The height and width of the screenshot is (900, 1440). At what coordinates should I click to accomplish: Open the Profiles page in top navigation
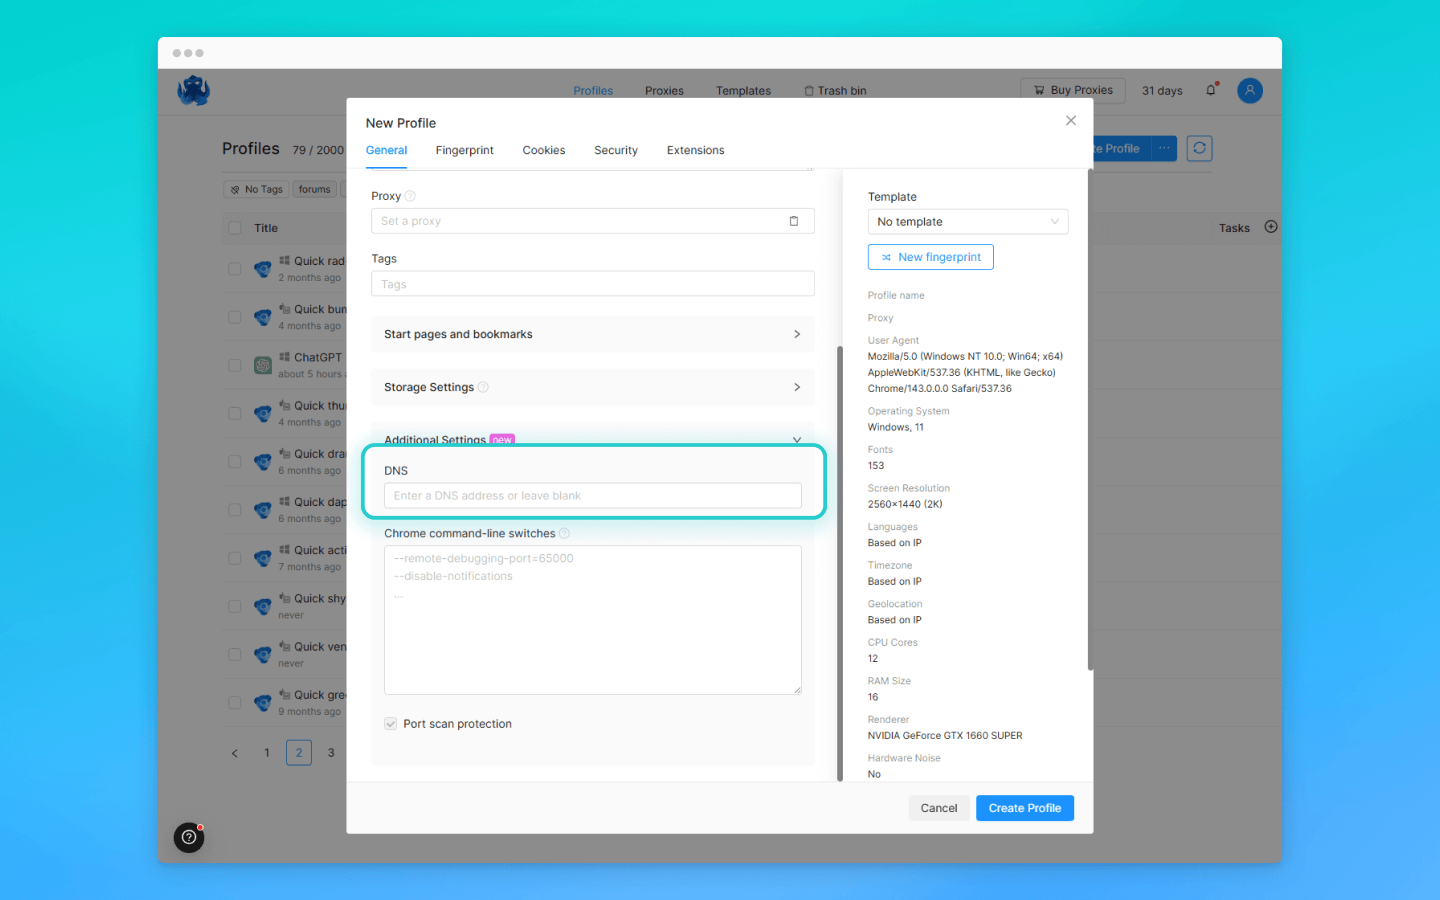(x=593, y=91)
